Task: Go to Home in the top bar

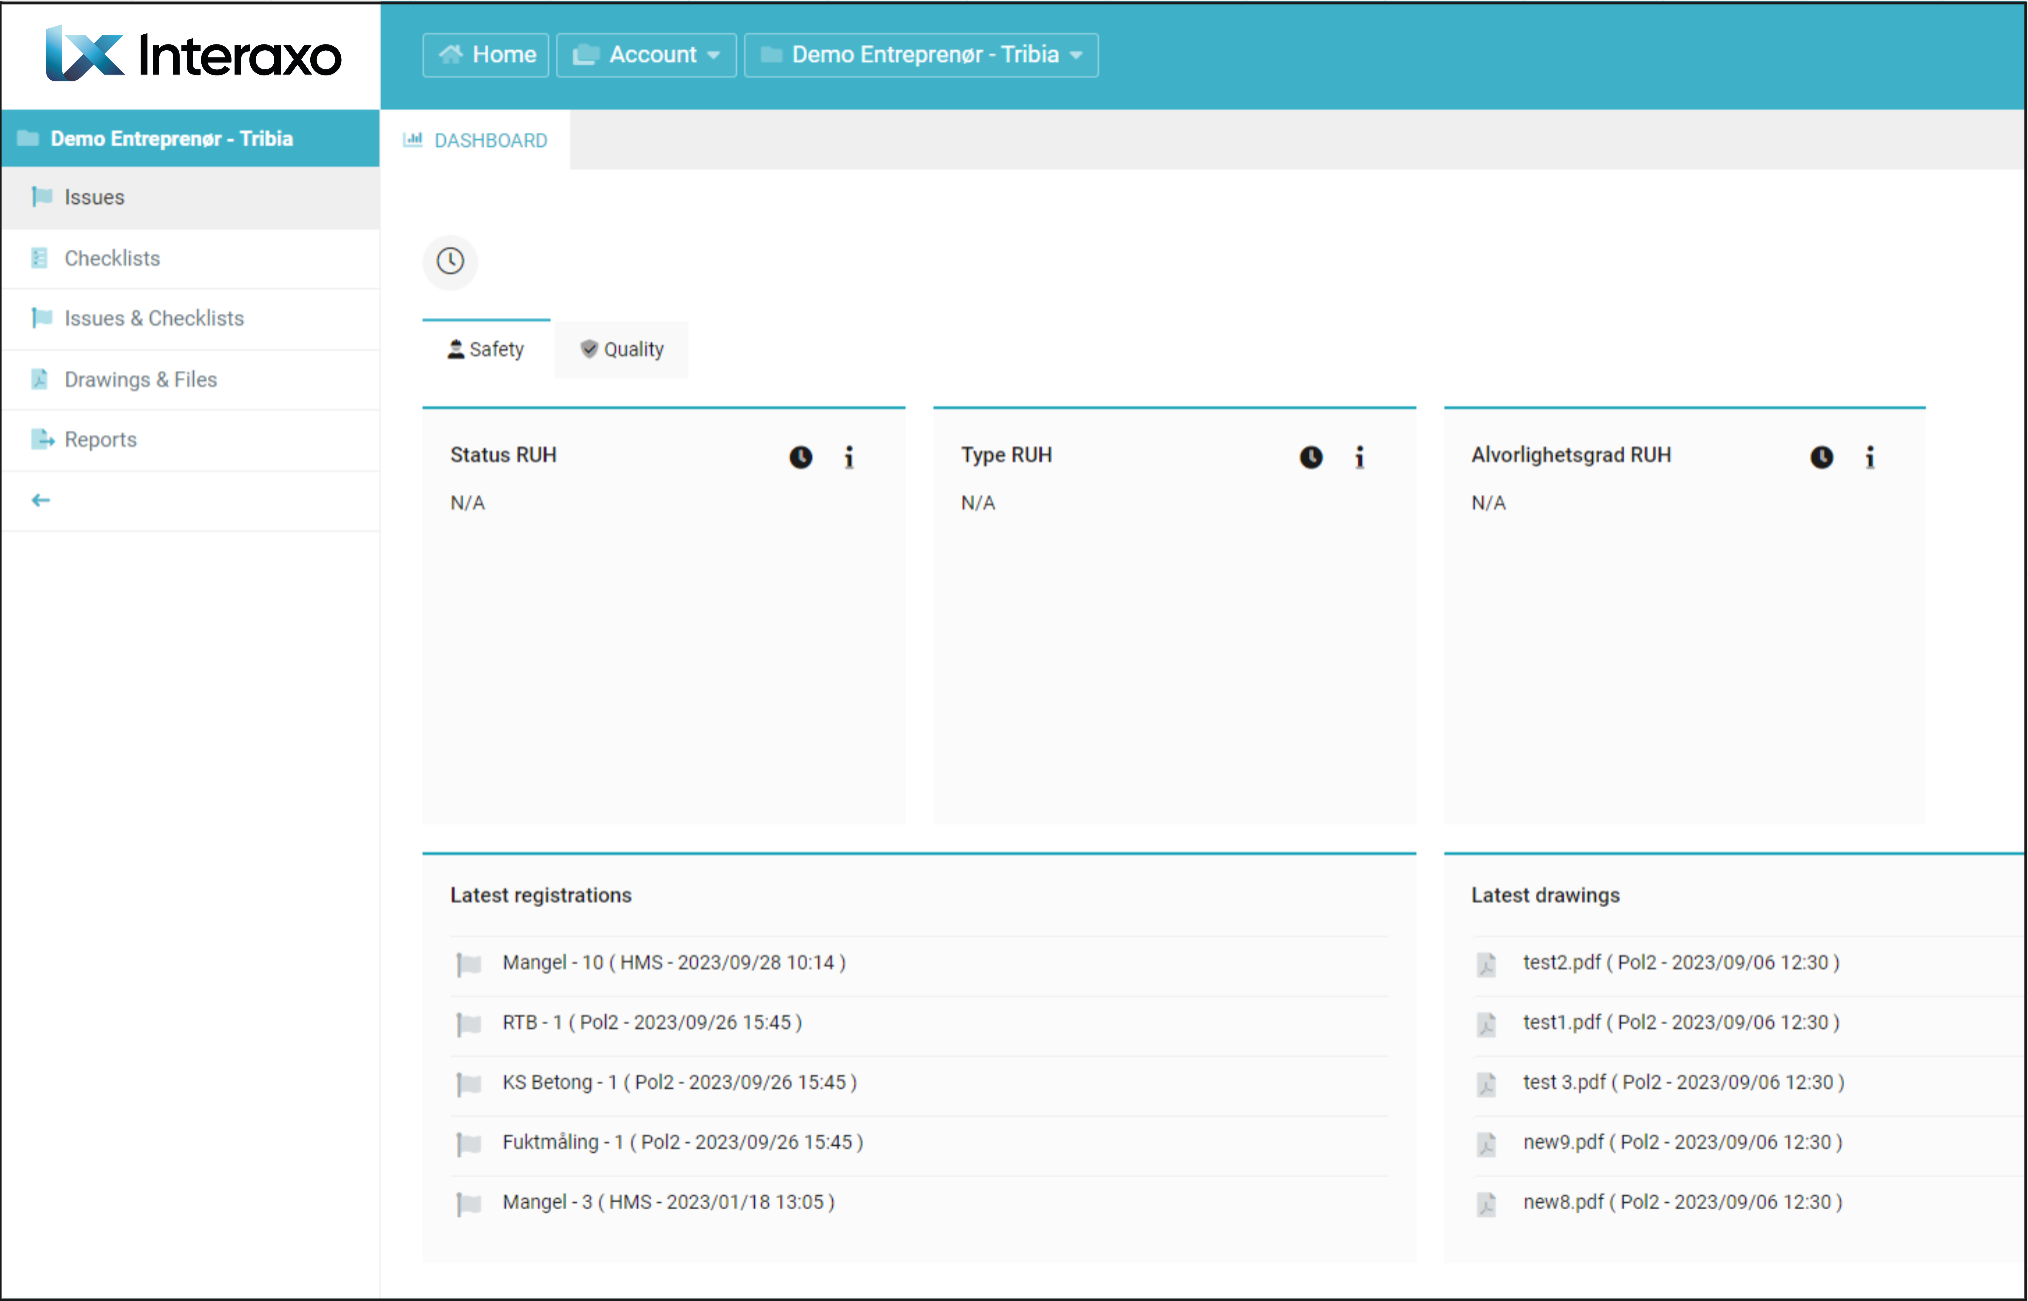Action: (x=486, y=55)
